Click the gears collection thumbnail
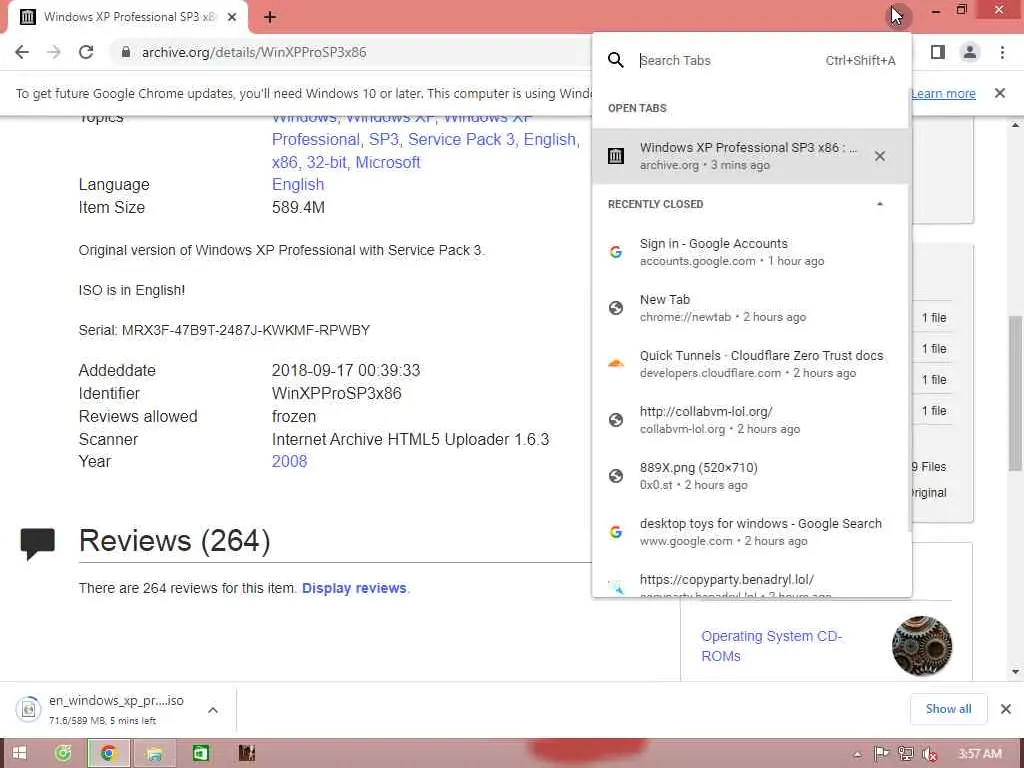 (921, 646)
